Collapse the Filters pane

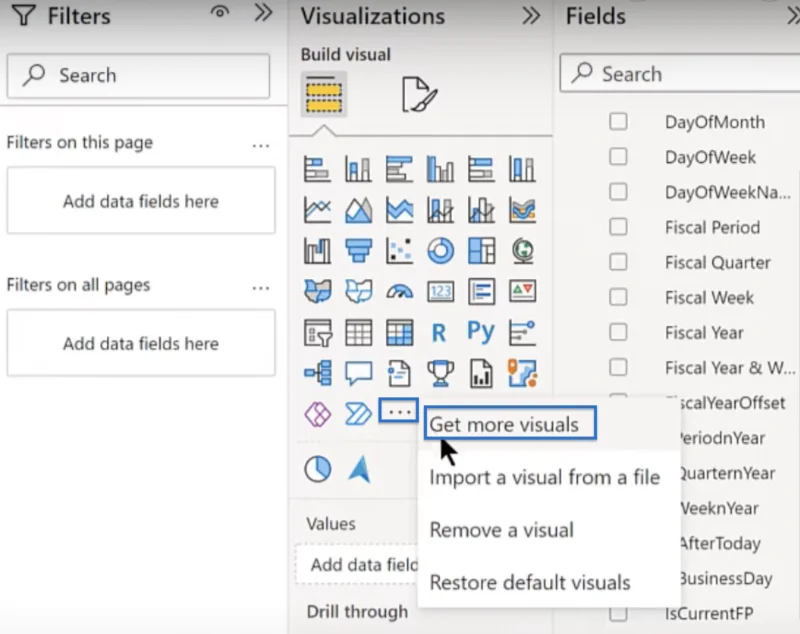(263, 13)
